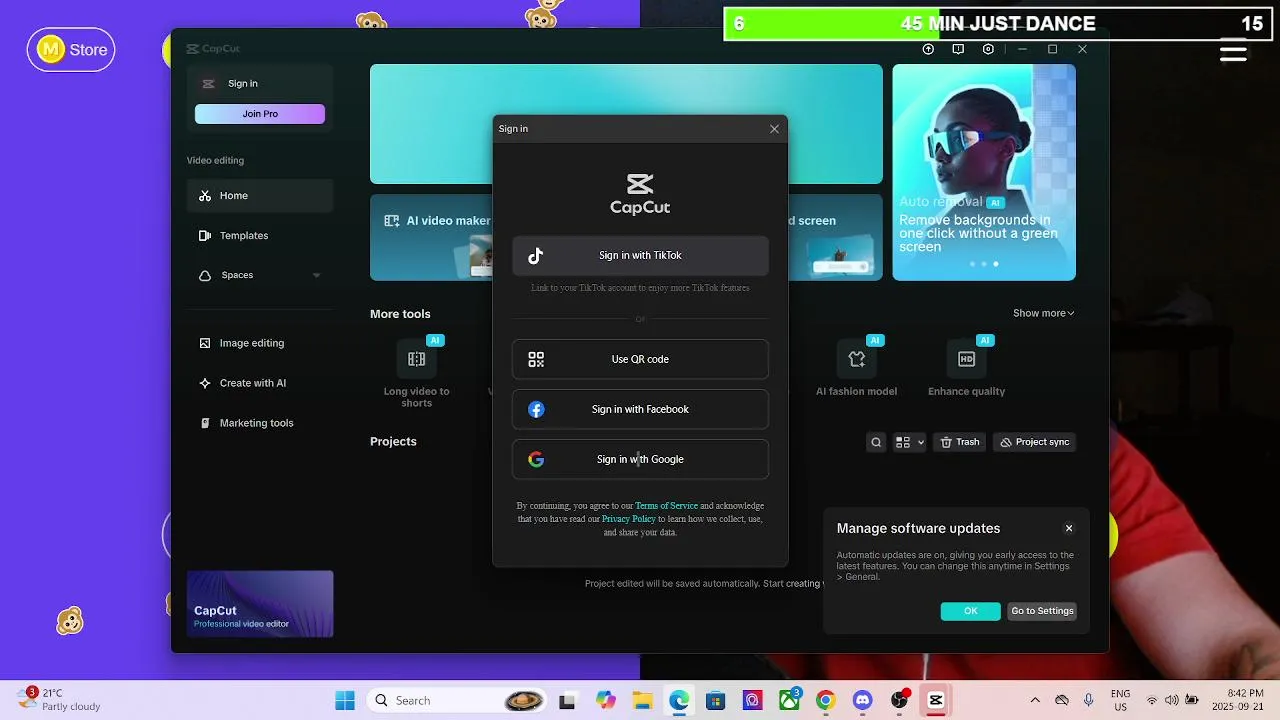Click the Home icon in sidebar
The width and height of the screenshot is (1280, 720).
tap(205, 196)
